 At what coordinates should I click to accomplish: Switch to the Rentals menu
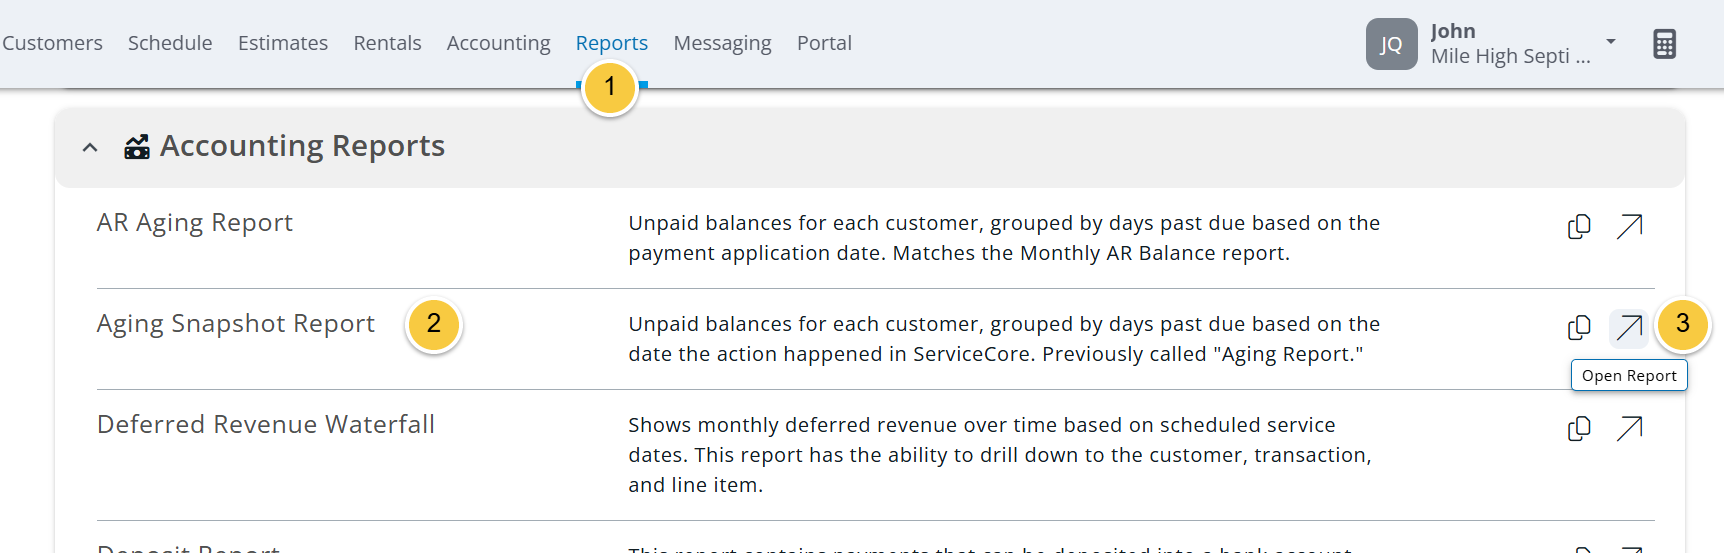pos(387,43)
